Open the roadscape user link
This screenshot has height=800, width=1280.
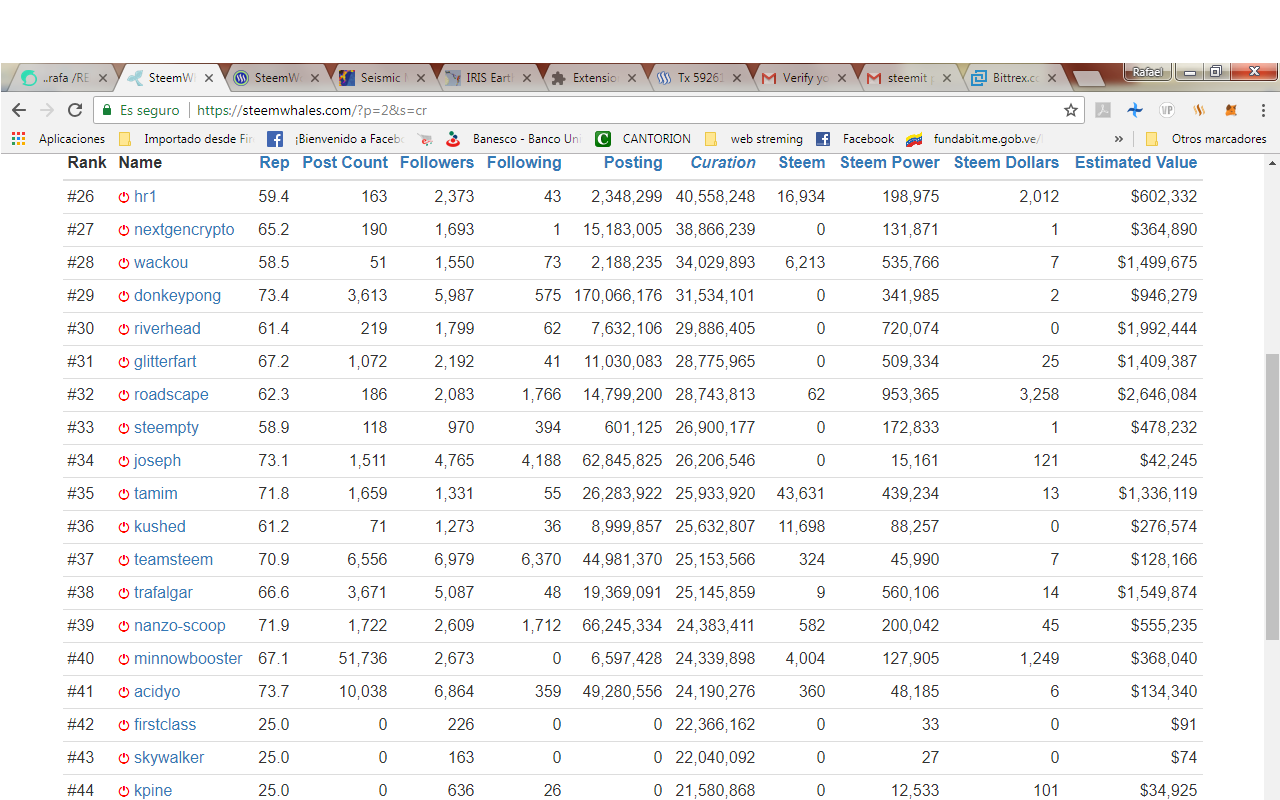(x=171, y=395)
